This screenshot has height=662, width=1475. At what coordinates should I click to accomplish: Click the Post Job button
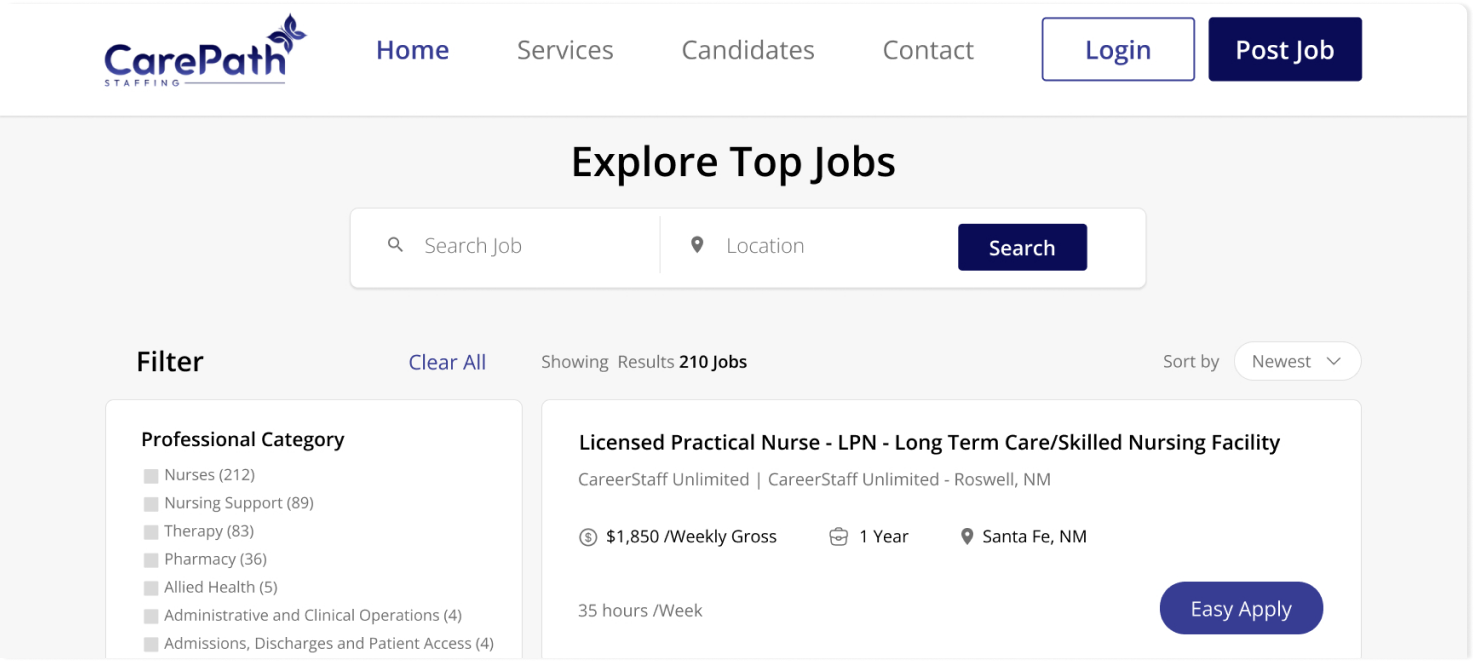pyautogui.click(x=1285, y=50)
